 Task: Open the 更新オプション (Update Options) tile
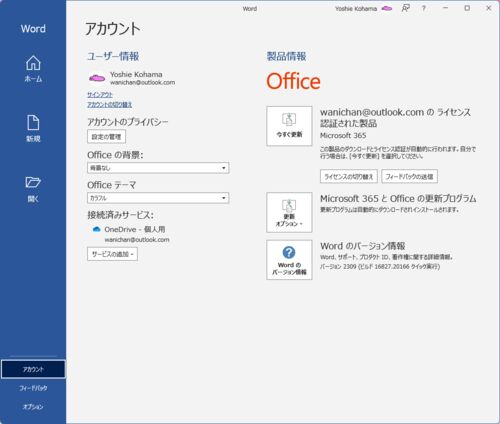289,212
